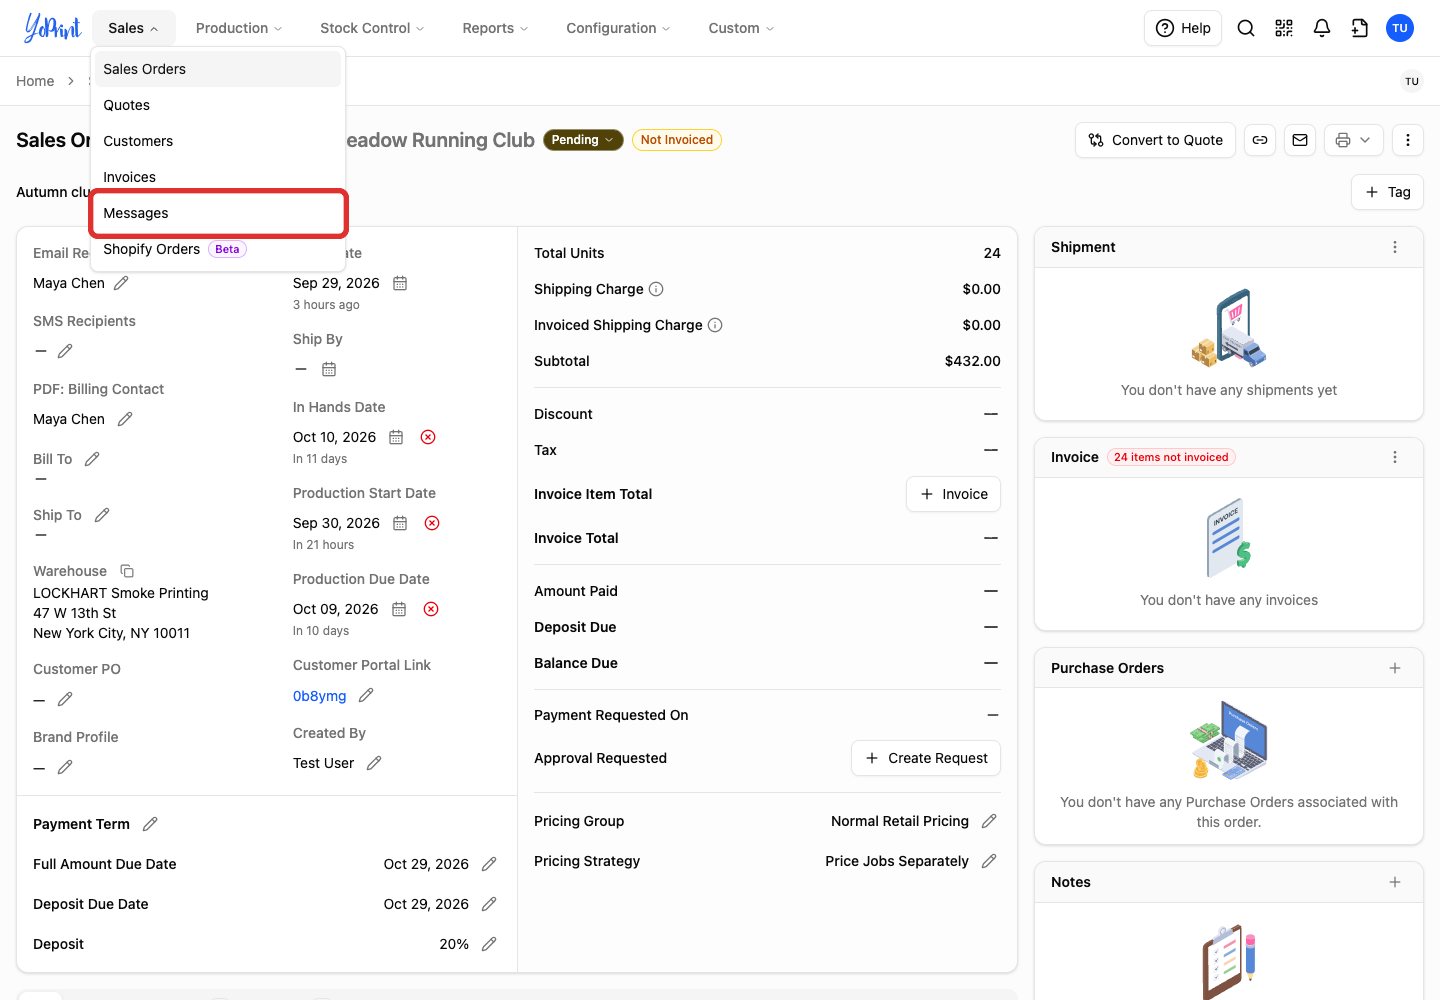Edit SMS Recipients with pencil icon
This screenshot has height=1000, width=1440.
(x=65, y=351)
